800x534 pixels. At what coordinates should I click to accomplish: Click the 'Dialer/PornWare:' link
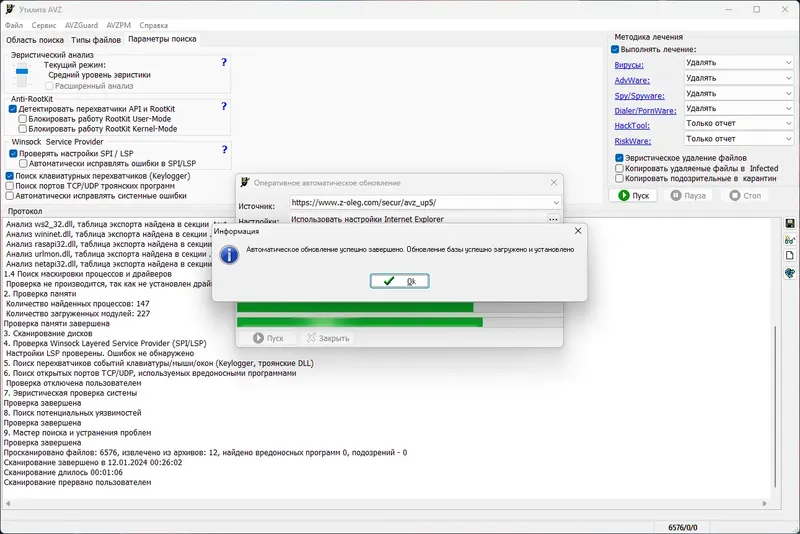pyautogui.click(x=645, y=111)
